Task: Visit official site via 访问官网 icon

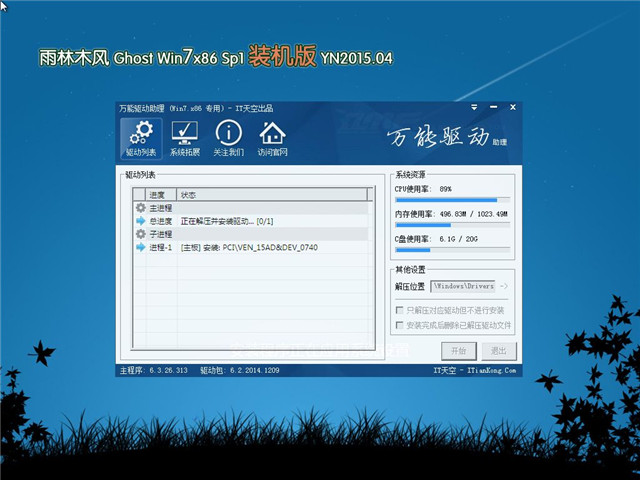Action: click(273, 139)
